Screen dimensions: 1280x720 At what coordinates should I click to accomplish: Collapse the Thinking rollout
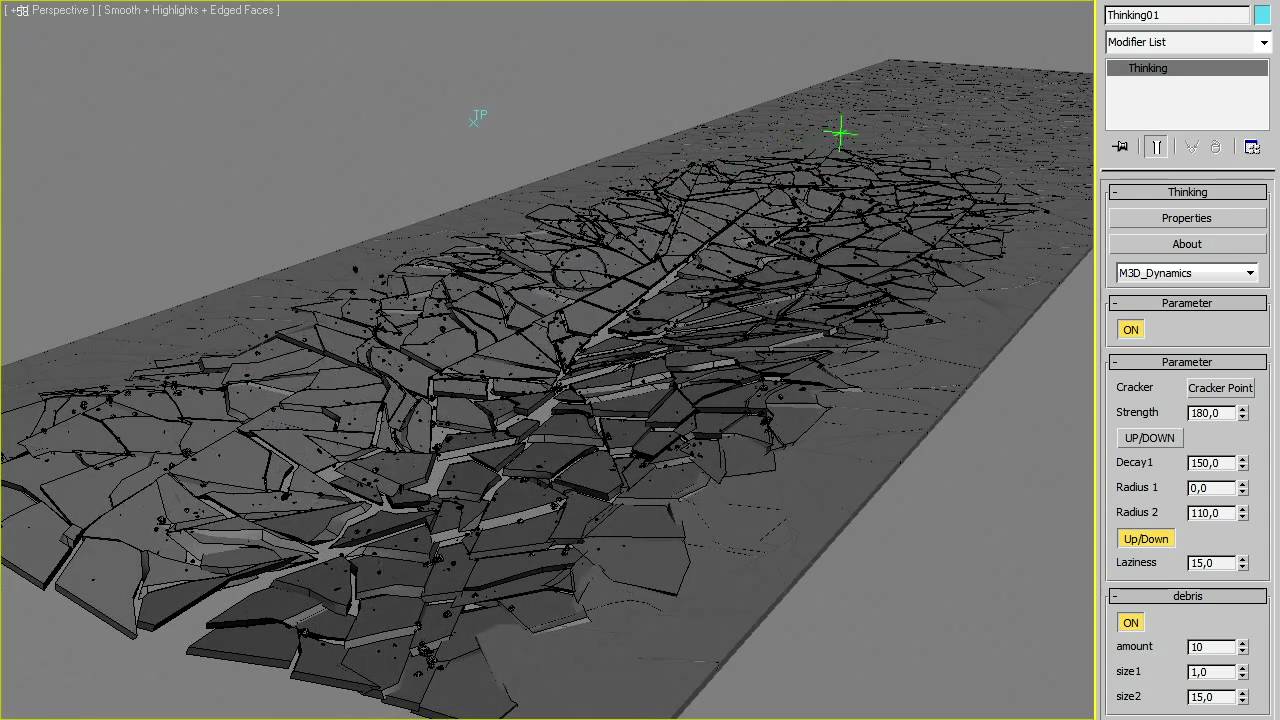coord(1187,192)
